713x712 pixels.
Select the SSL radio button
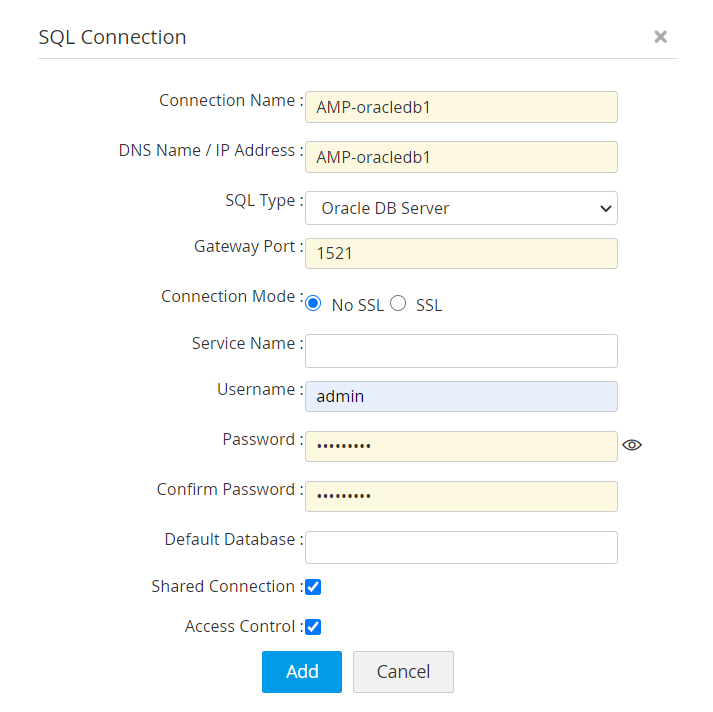point(398,304)
